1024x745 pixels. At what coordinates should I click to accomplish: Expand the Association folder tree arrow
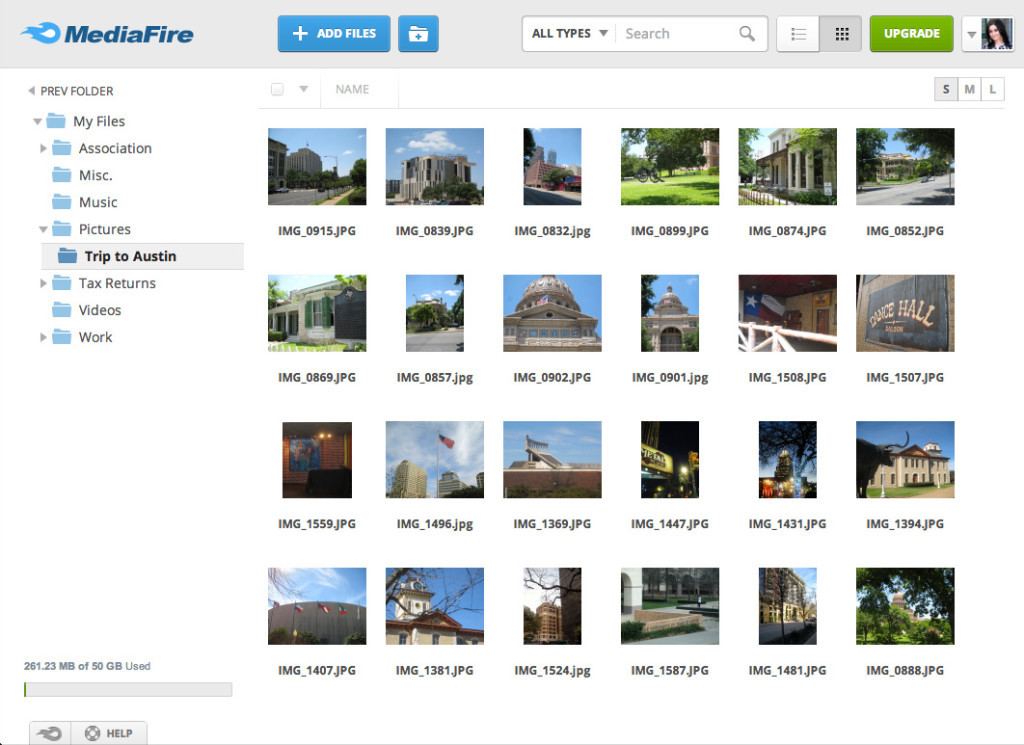[43, 148]
